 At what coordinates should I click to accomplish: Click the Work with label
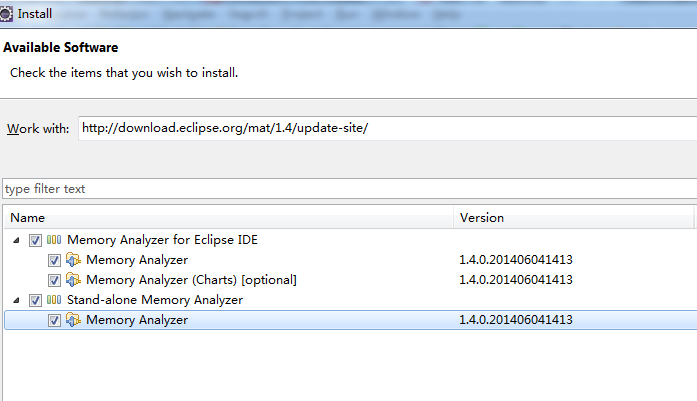pyautogui.click(x=38, y=129)
